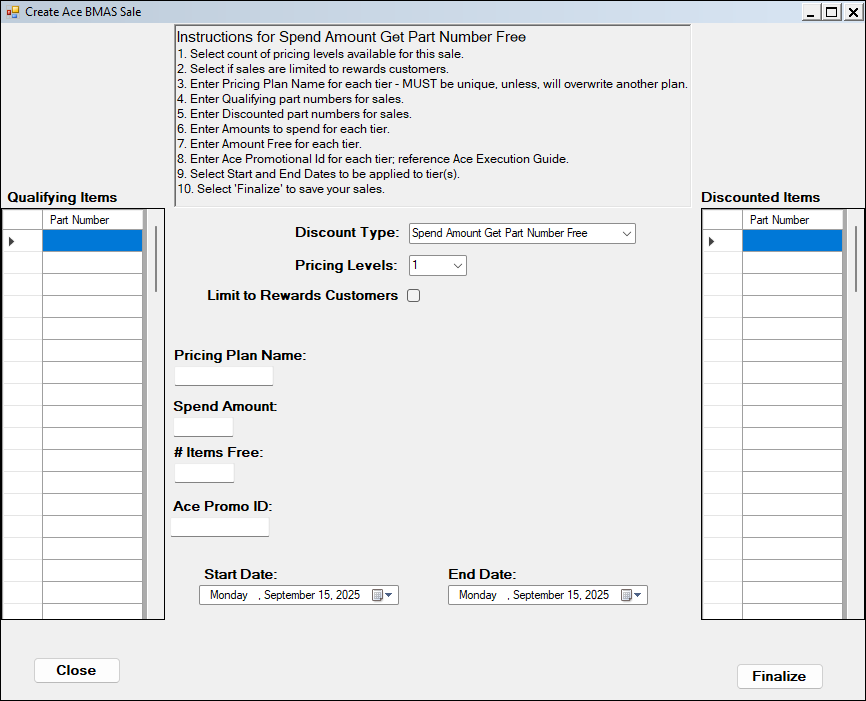Click the Close button

76,670
